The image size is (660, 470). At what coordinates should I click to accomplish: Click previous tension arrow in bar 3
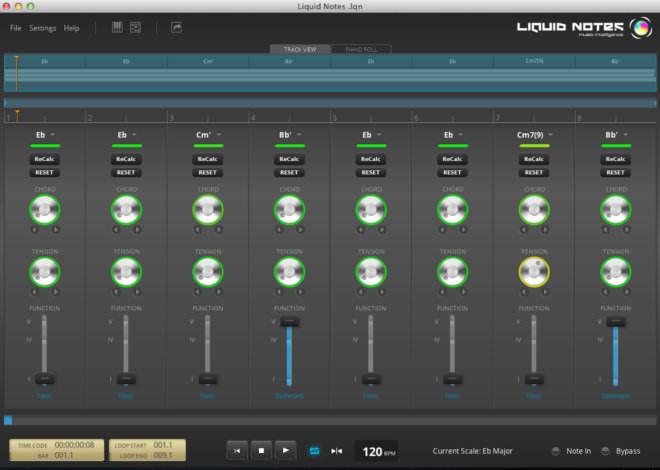[198, 292]
